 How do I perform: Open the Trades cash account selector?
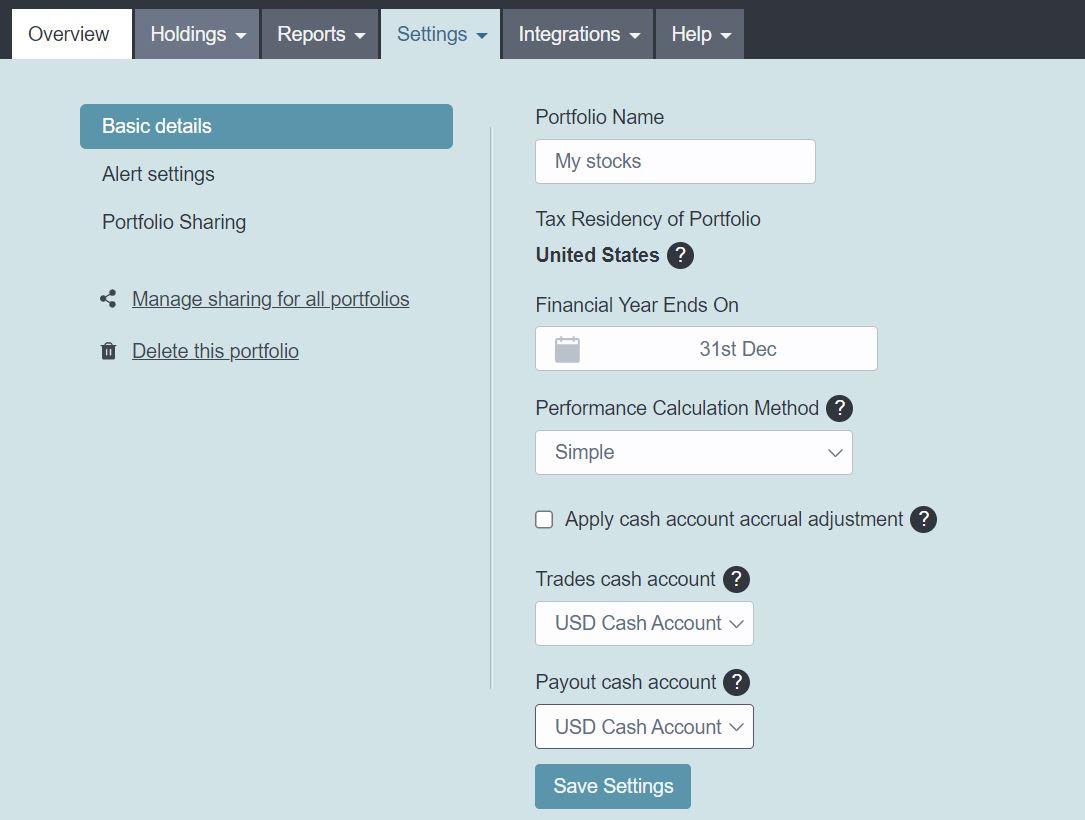[x=644, y=623]
